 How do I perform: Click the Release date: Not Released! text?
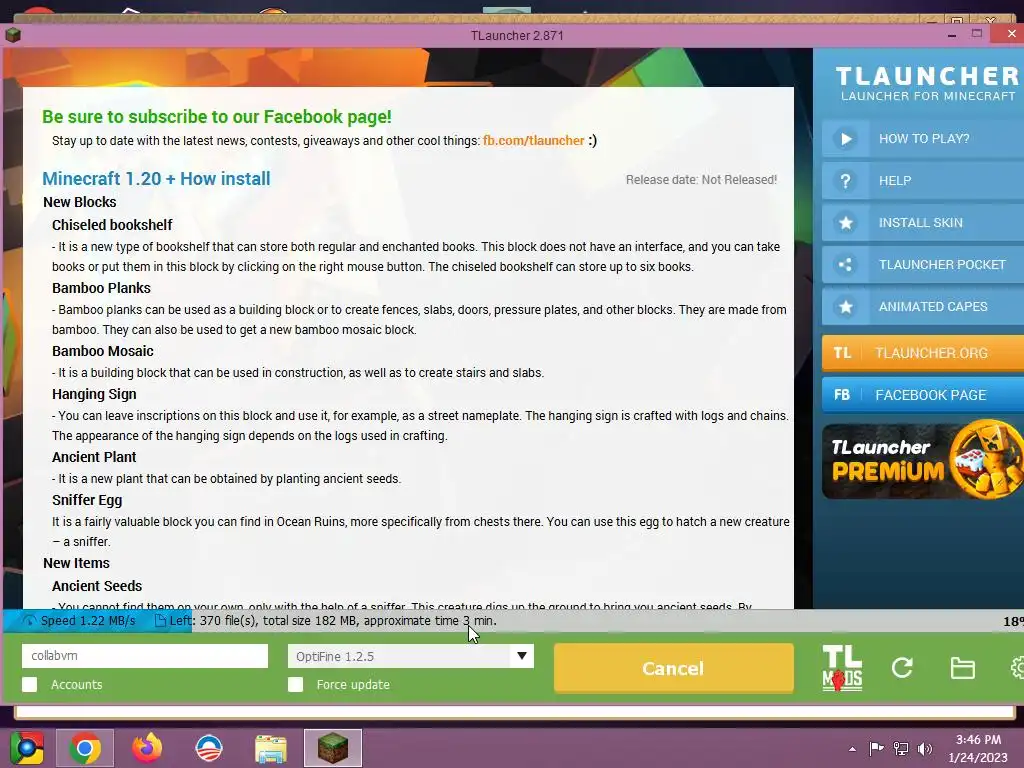click(x=701, y=180)
